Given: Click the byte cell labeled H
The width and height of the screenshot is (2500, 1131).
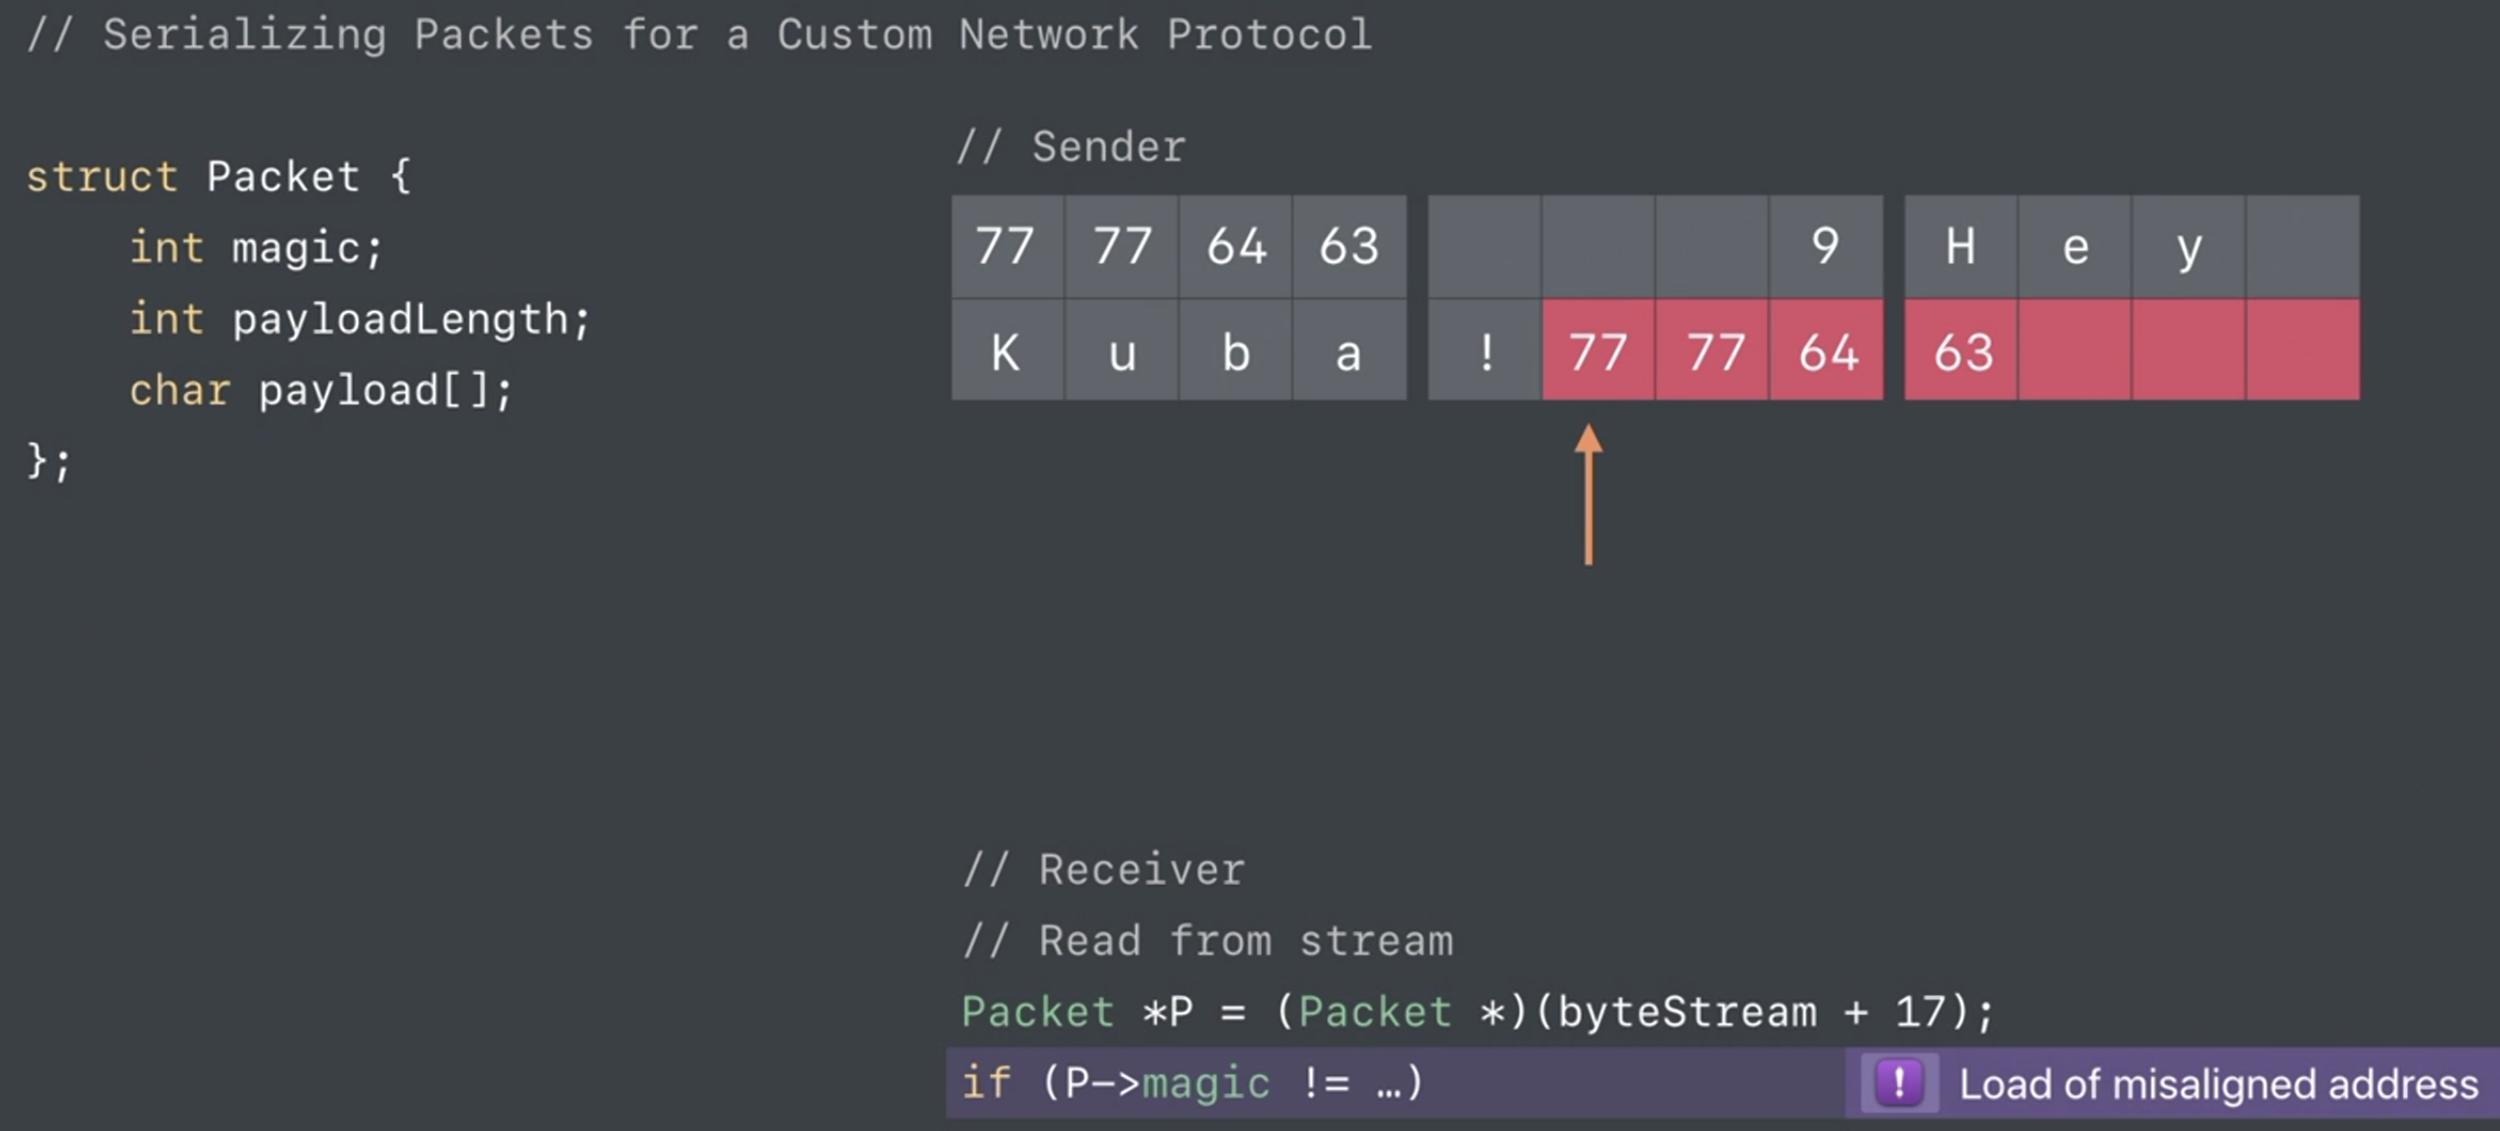Looking at the screenshot, I should pyautogui.click(x=1961, y=246).
